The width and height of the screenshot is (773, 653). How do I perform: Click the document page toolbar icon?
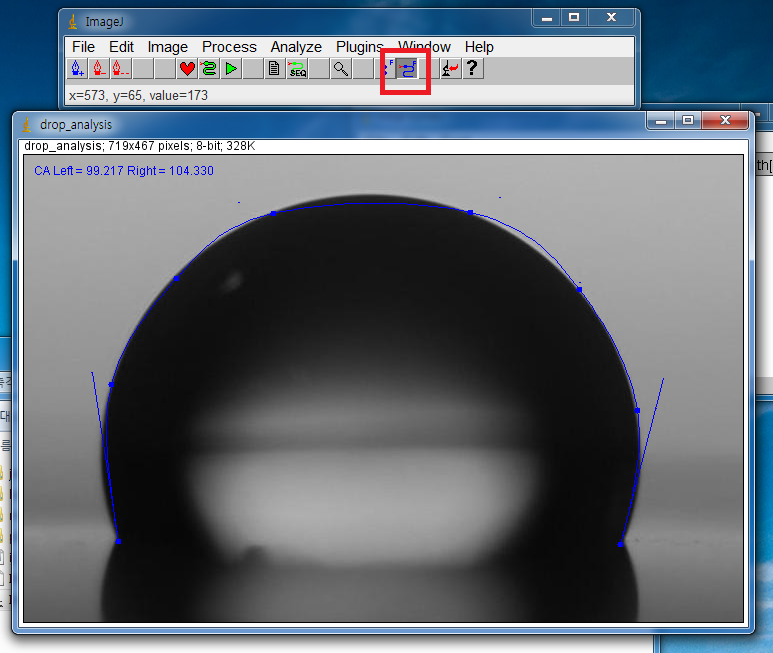tap(274, 69)
